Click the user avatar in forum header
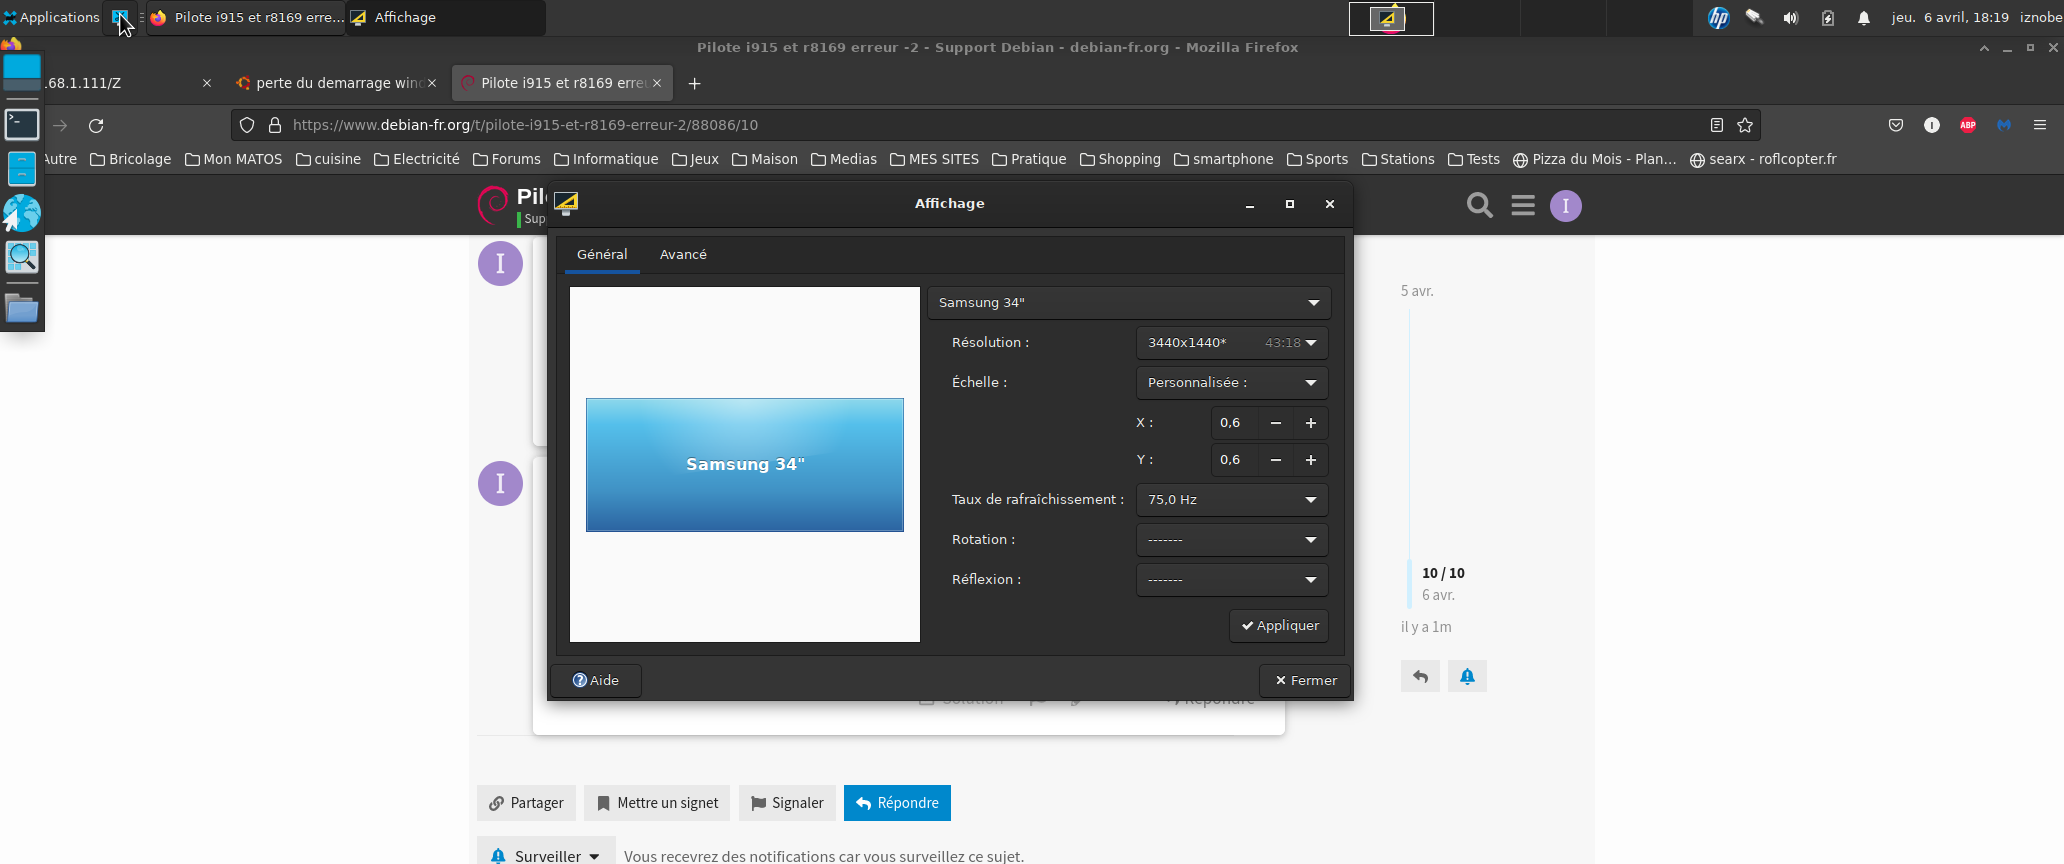The image size is (2064, 864). point(1566,206)
